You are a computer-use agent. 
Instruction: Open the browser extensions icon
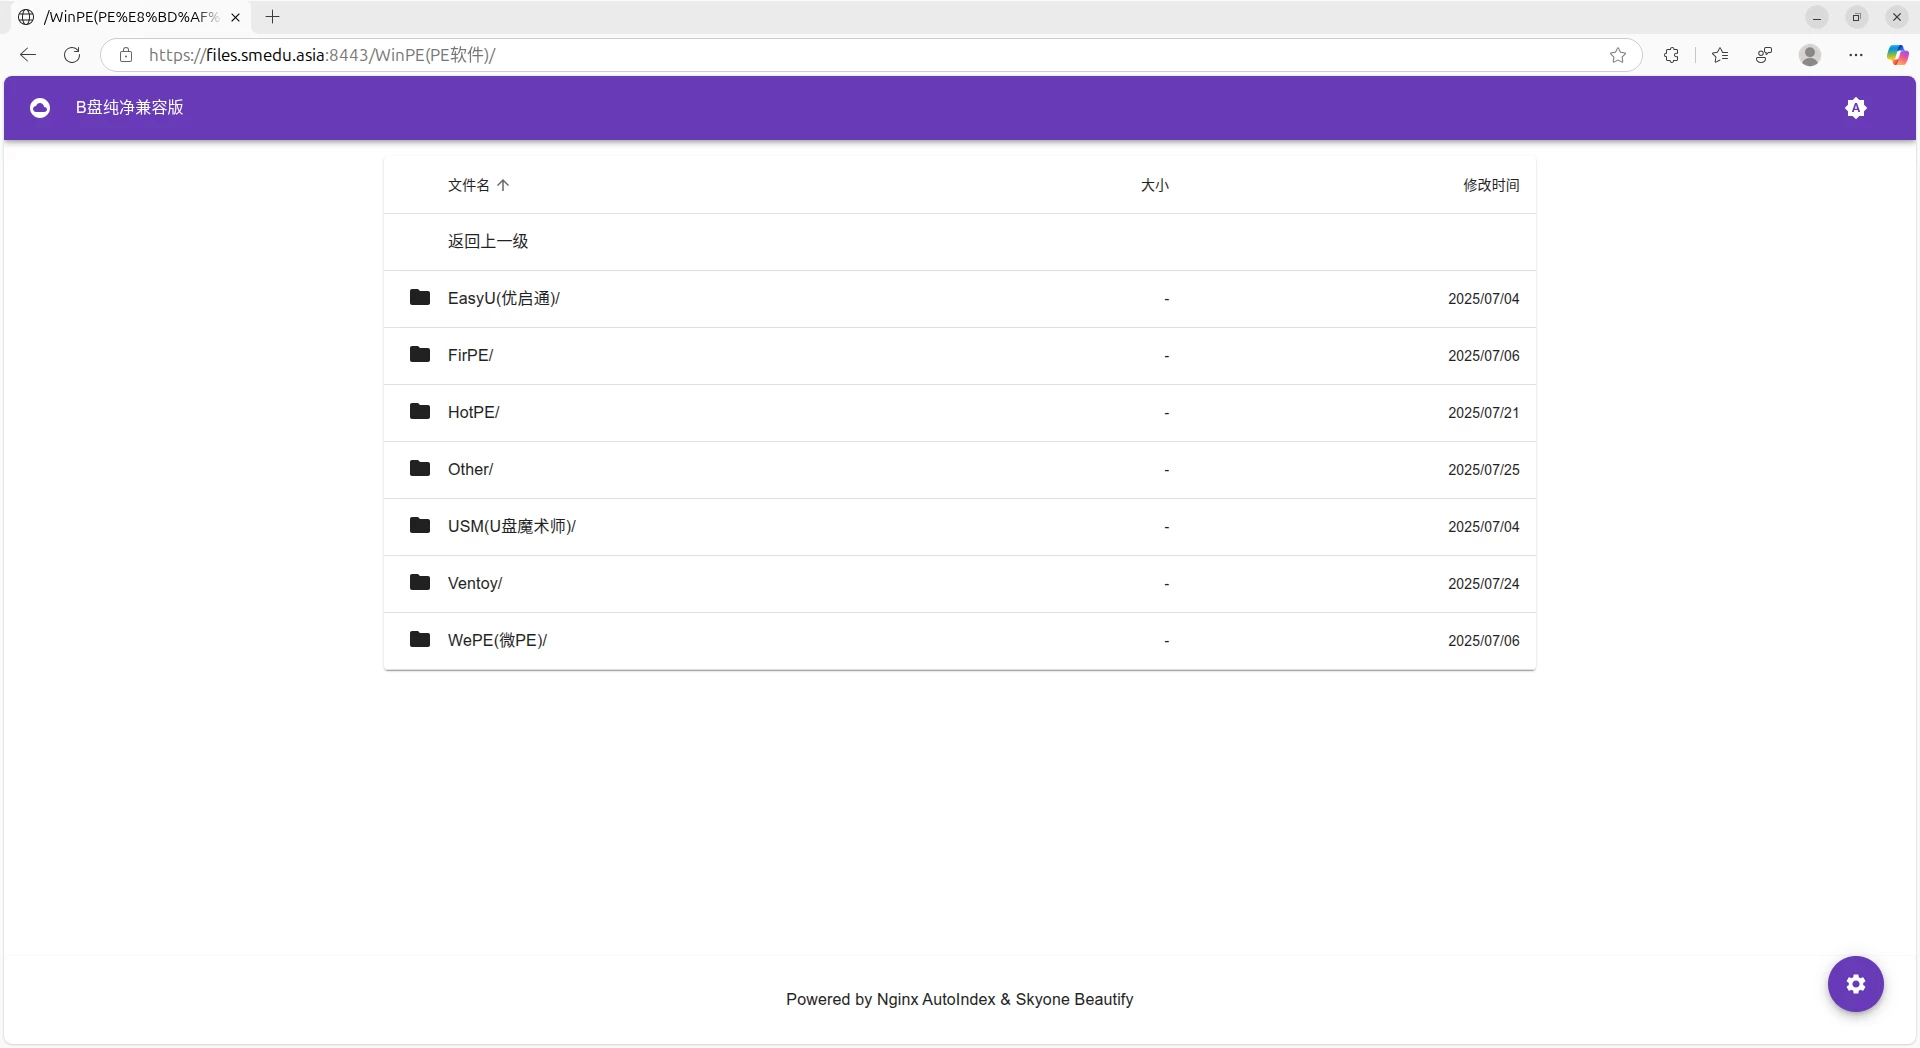[x=1671, y=55]
